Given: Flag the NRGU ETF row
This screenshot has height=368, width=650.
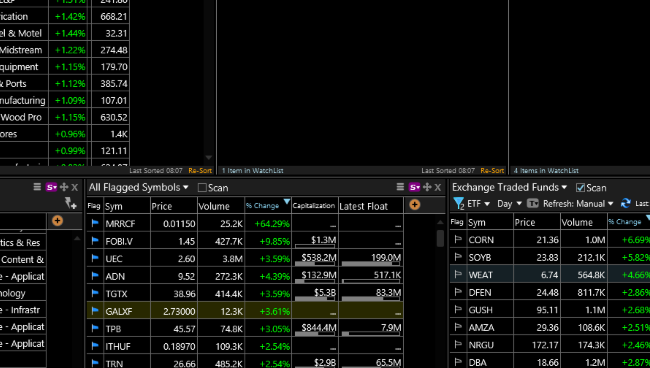Looking at the screenshot, I should point(458,344).
